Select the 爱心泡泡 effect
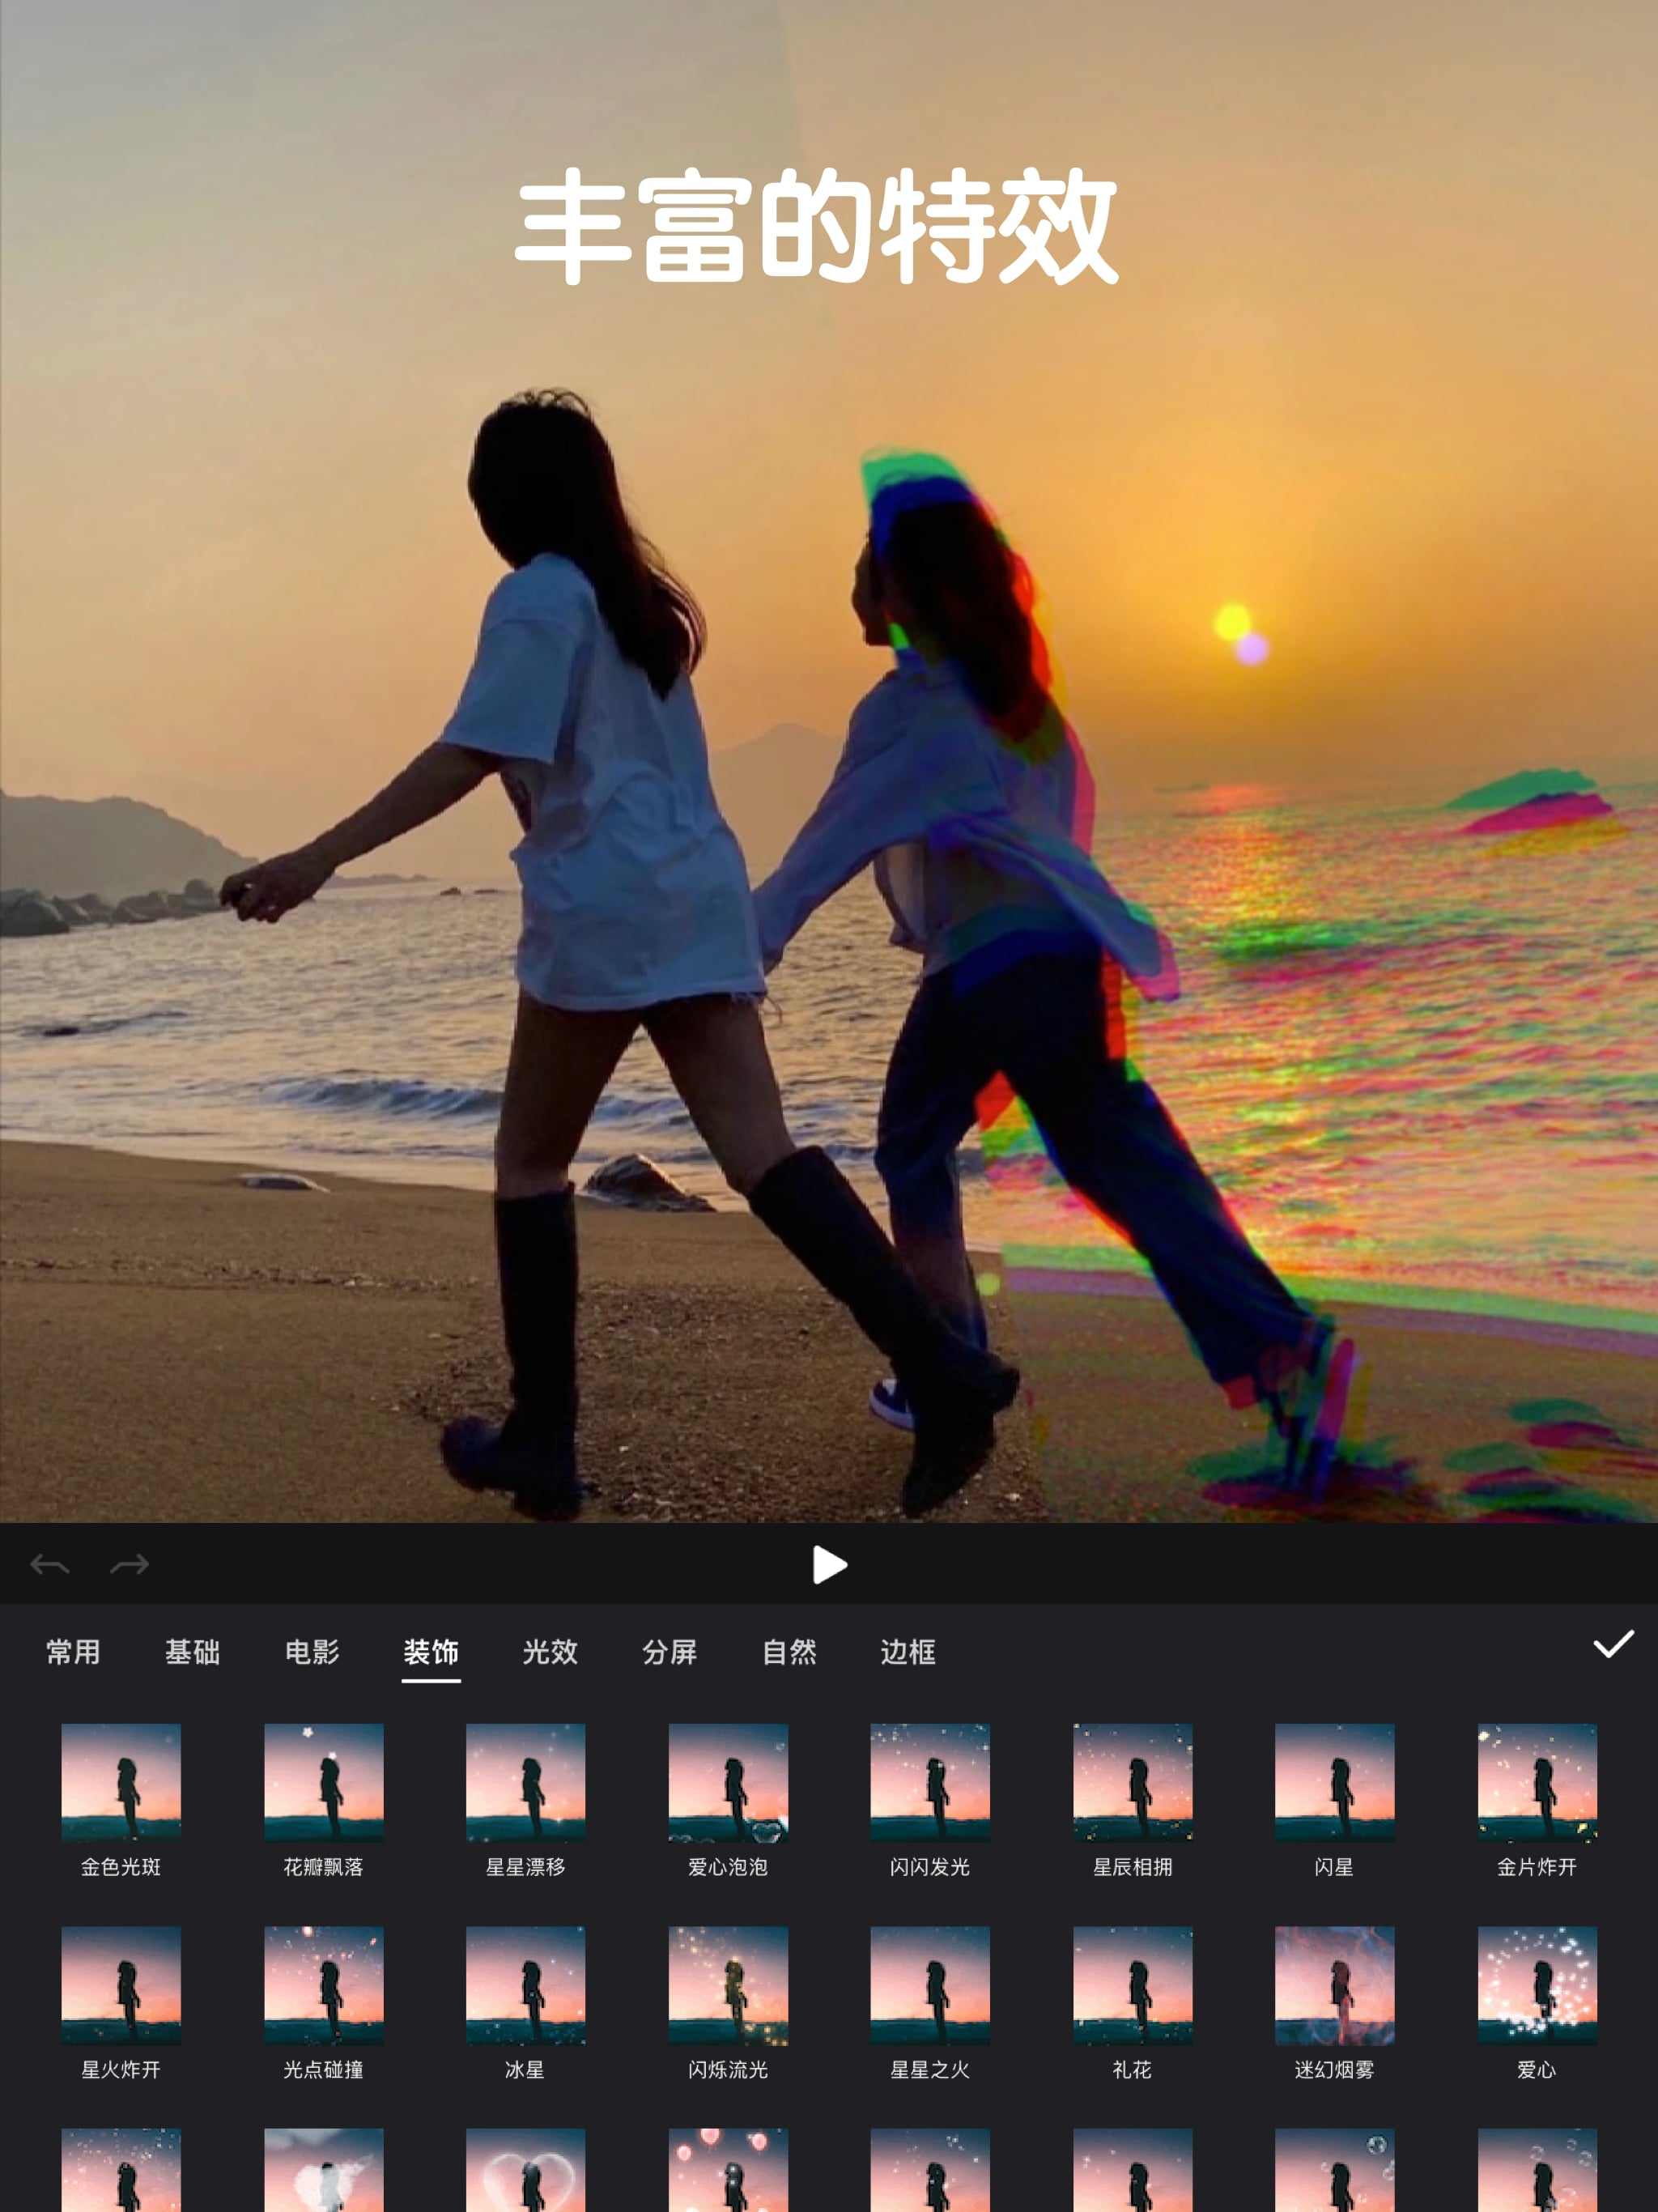This screenshot has width=1658, height=2212. (728, 1783)
